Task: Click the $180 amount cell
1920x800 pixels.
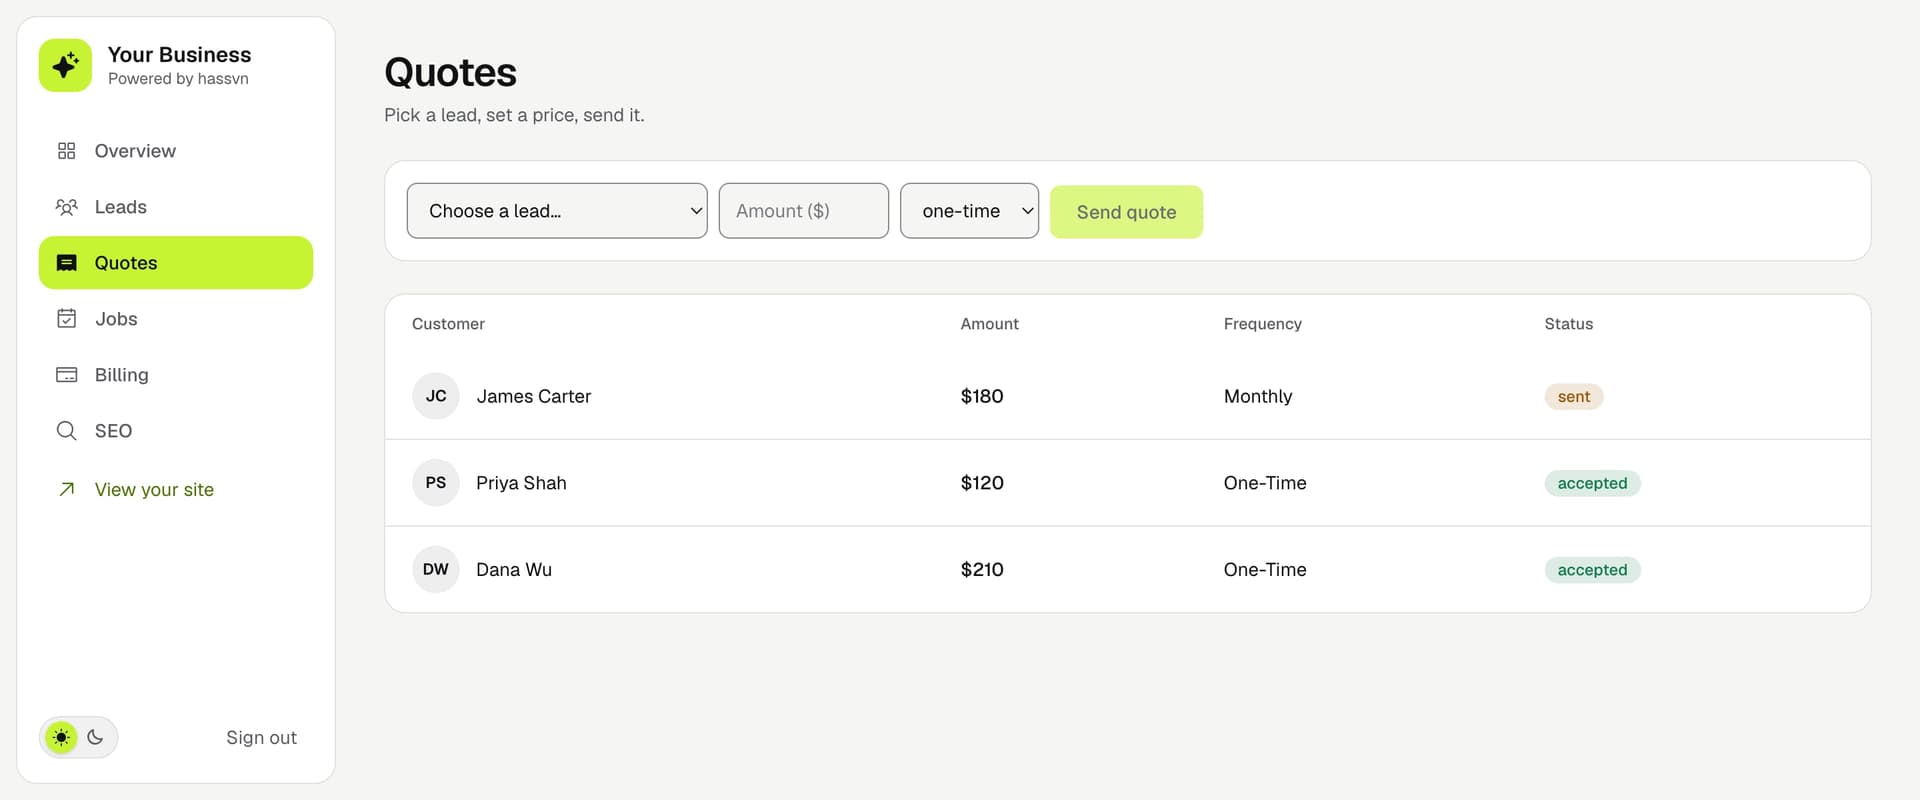Action: (981, 397)
